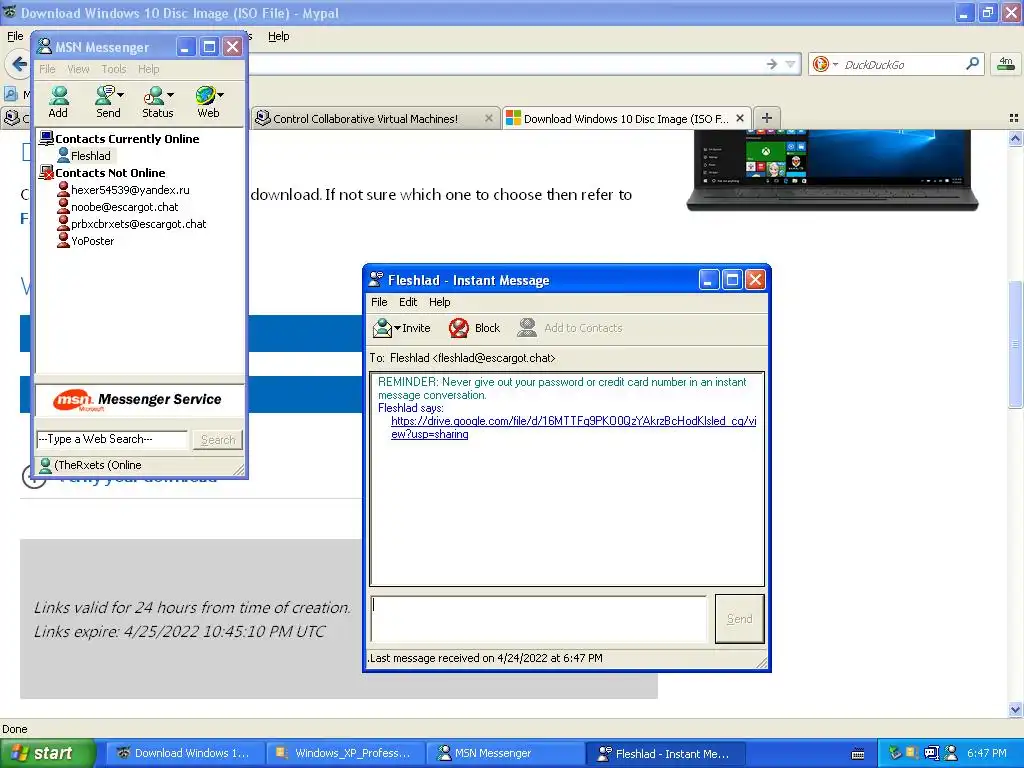Collapse the Contacts Not Online group
1024x768 pixels.
(102, 172)
